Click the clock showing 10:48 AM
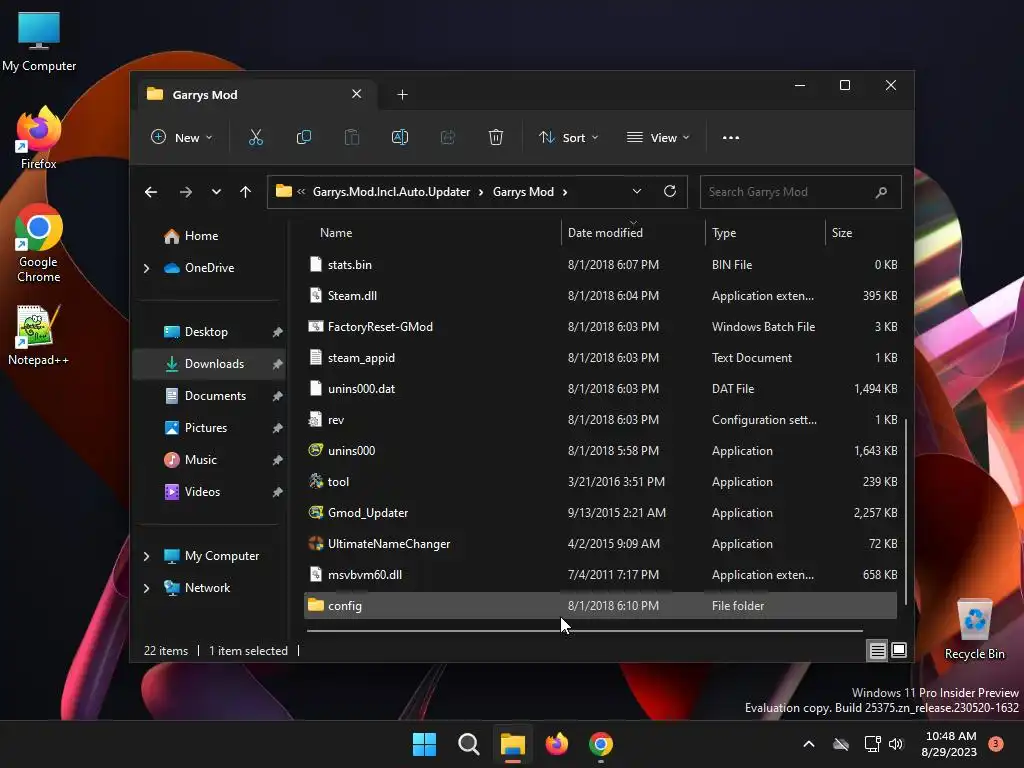This screenshot has height=768, width=1024. (x=950, y=744)
